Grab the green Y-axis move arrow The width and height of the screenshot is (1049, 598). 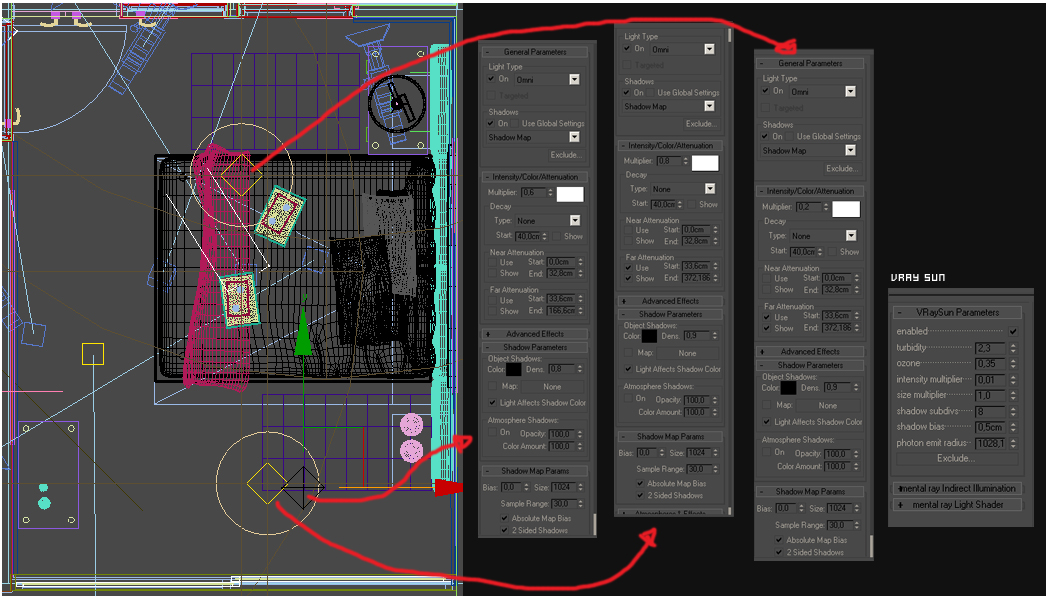303,332
